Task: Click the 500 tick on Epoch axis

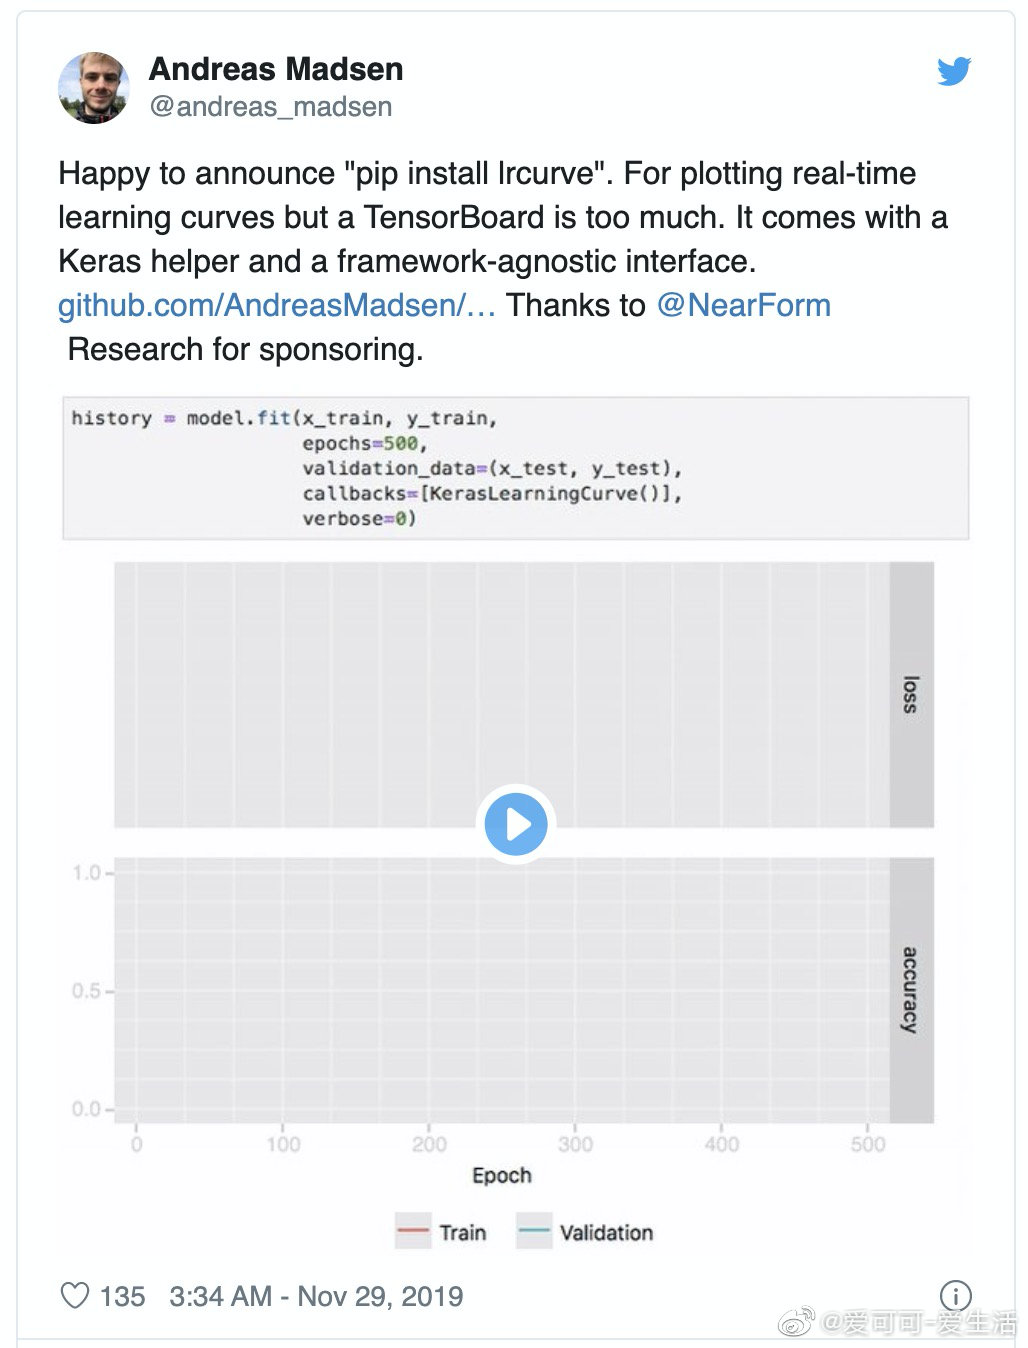Action: pyautogui.click(x=867, y=1144)
